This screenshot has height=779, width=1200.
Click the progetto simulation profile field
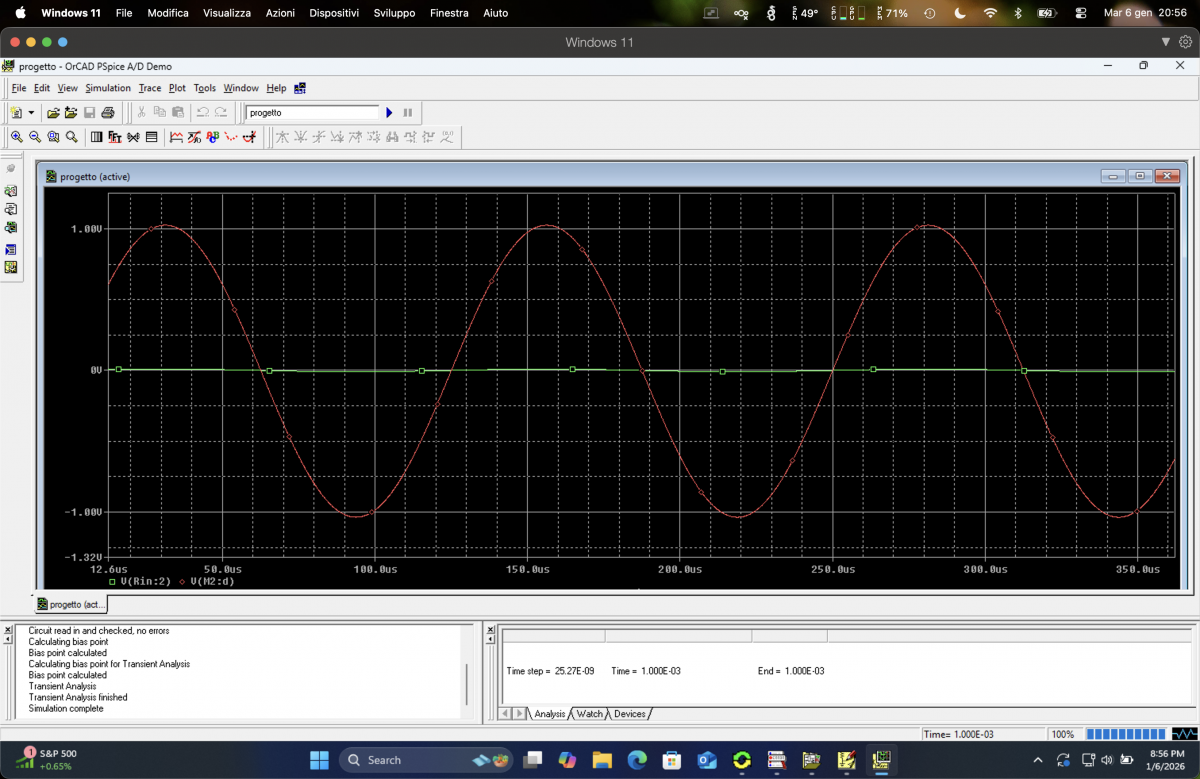coord(312,113)
